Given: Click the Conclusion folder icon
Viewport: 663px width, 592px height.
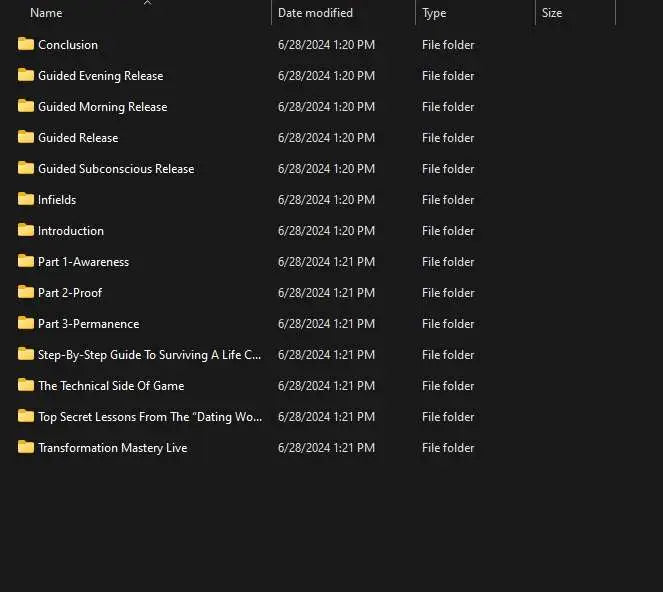Looking at the screenshot, I should pos(26,44).
